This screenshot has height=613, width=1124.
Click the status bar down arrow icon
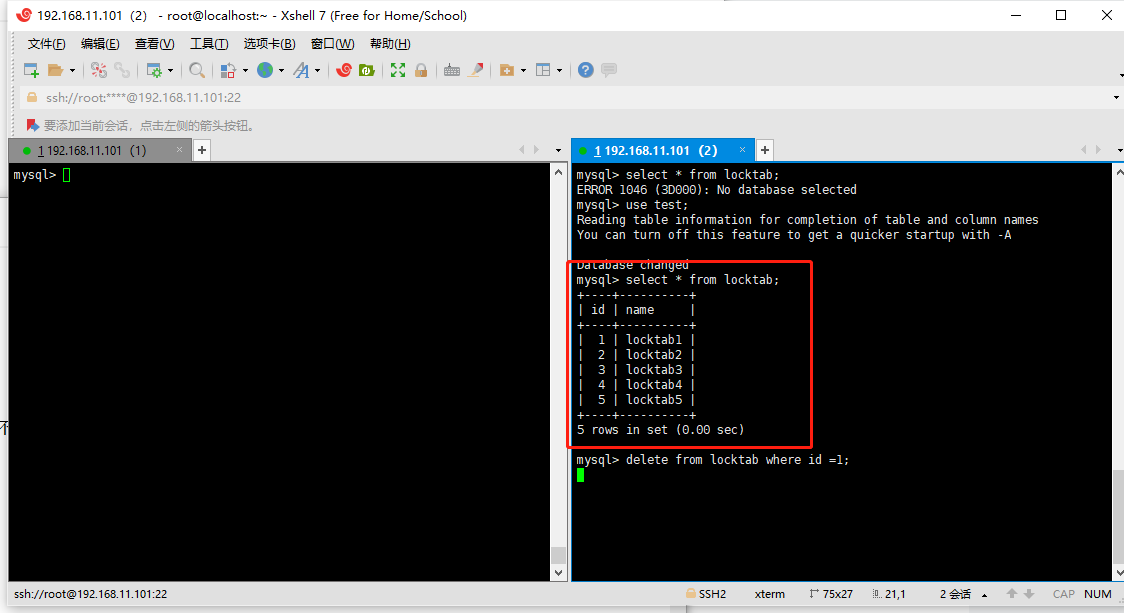(1029, 594)
